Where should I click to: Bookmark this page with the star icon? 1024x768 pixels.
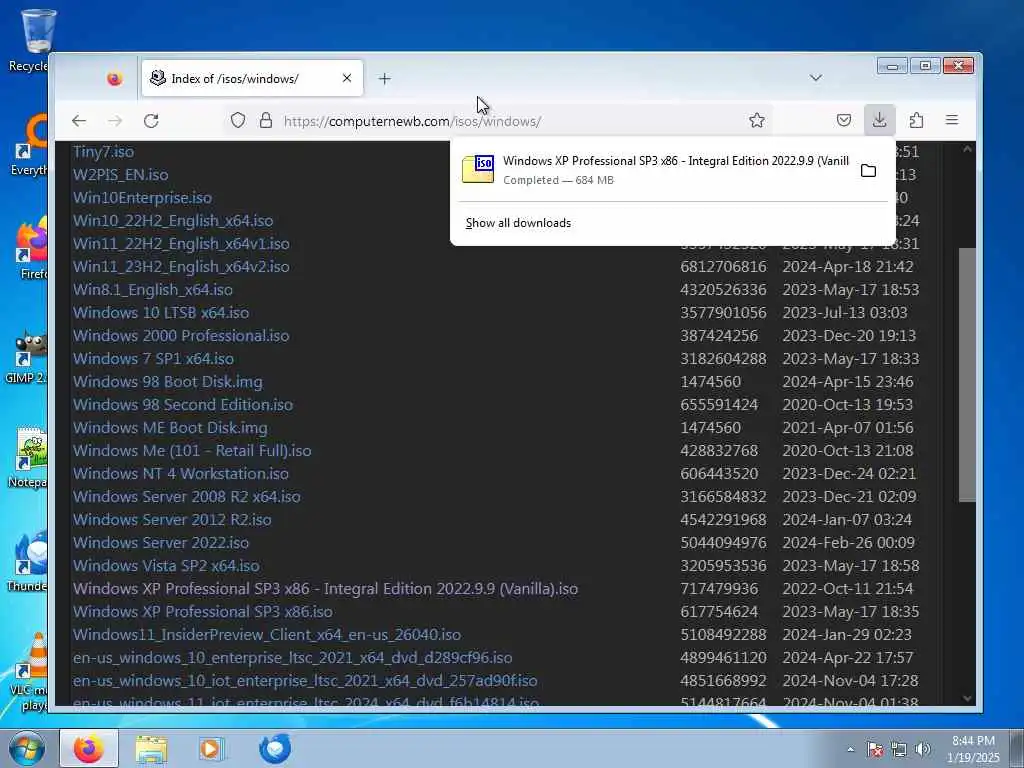(x=757, y=120)
